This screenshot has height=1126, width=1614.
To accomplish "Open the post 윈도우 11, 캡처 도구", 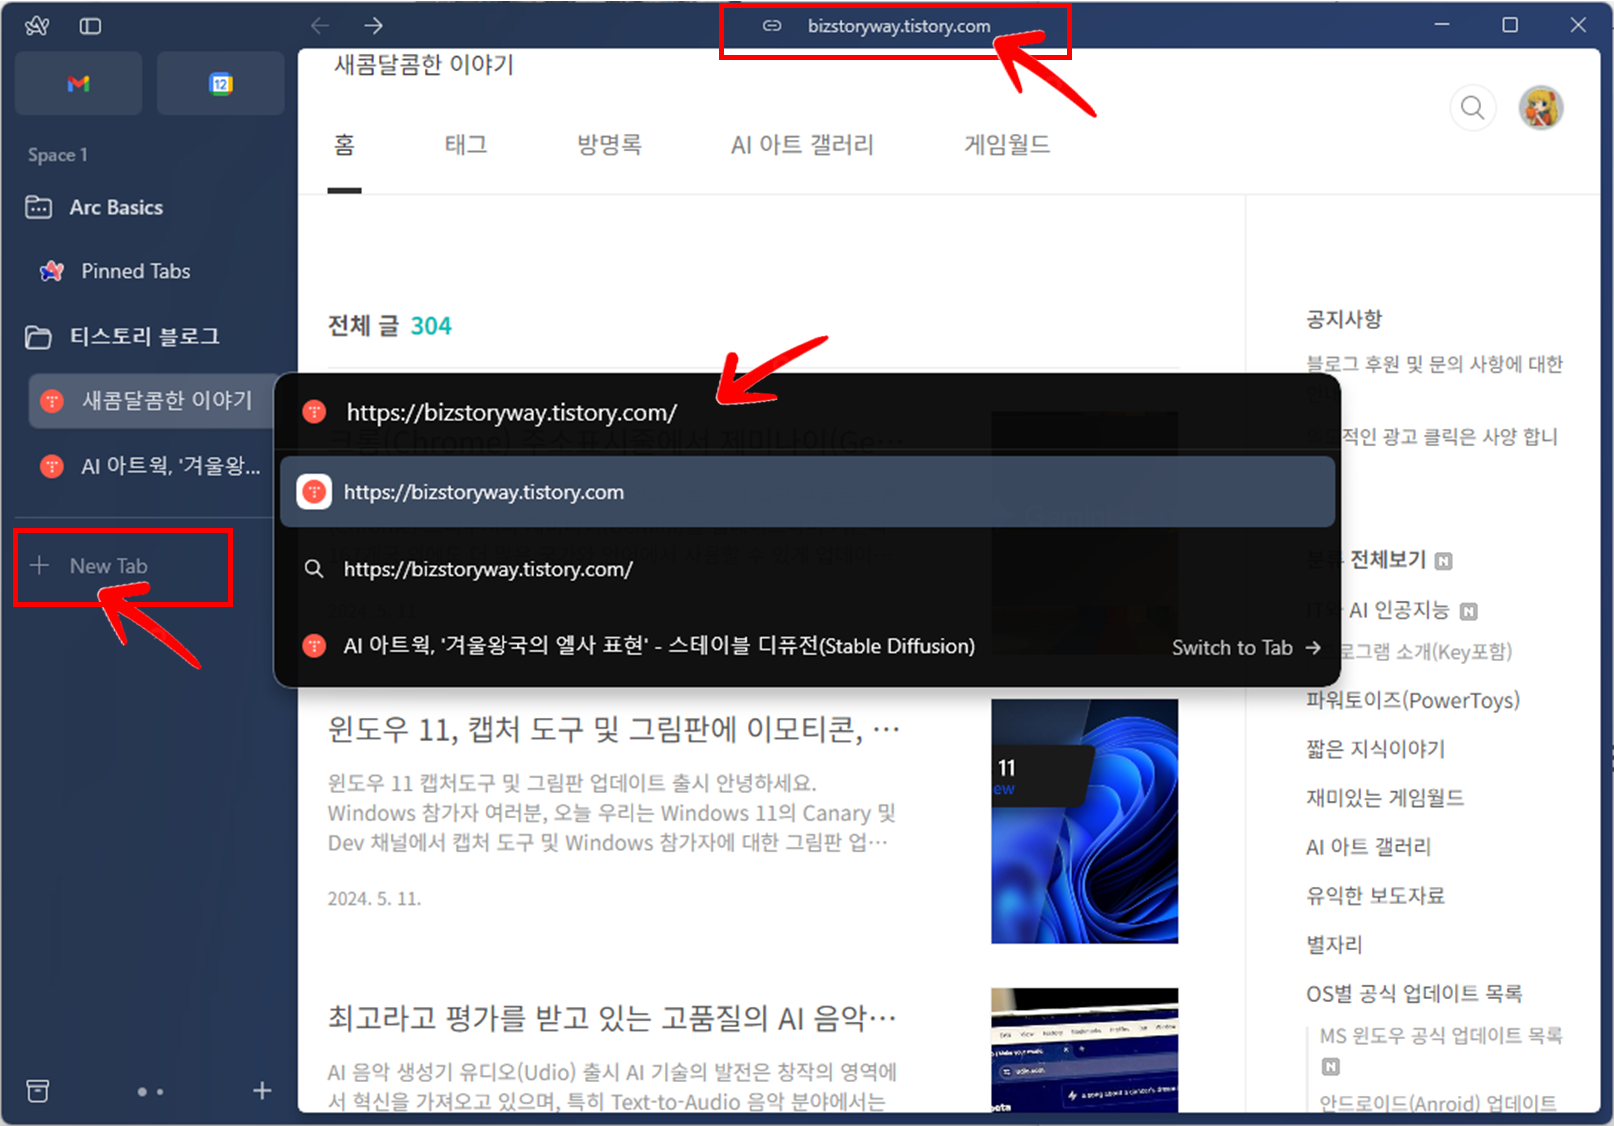I will coord(614,730).
